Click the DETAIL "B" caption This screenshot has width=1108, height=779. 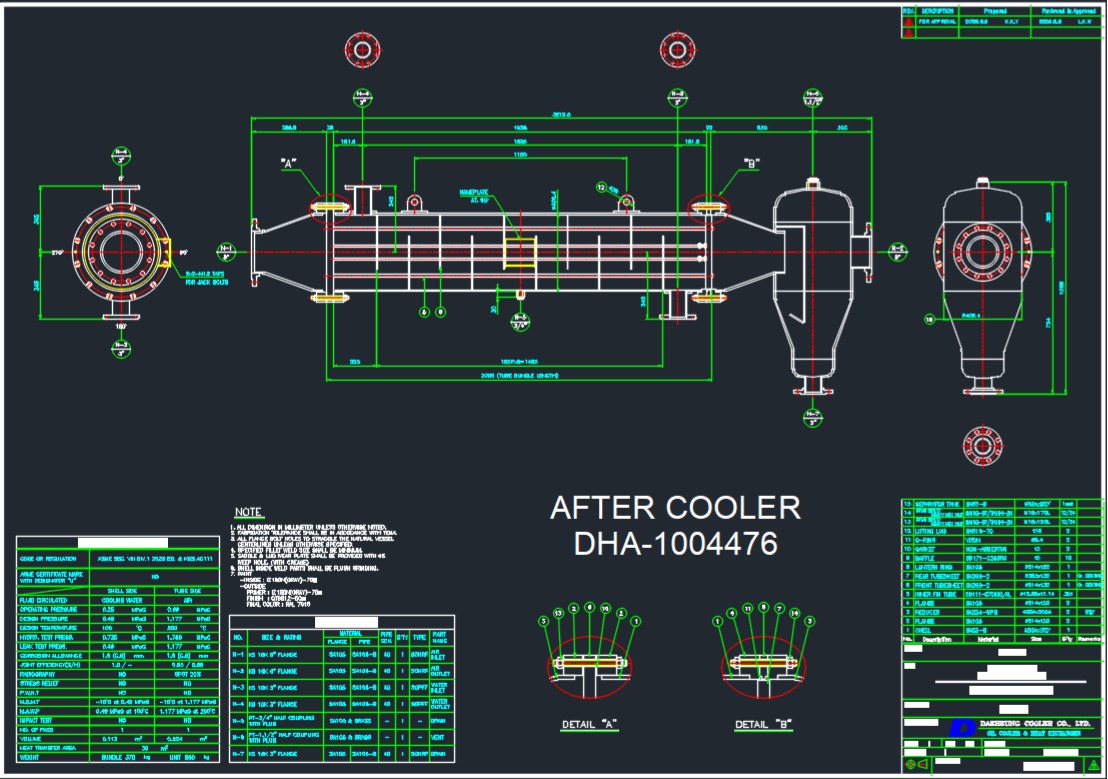point(763,725)
